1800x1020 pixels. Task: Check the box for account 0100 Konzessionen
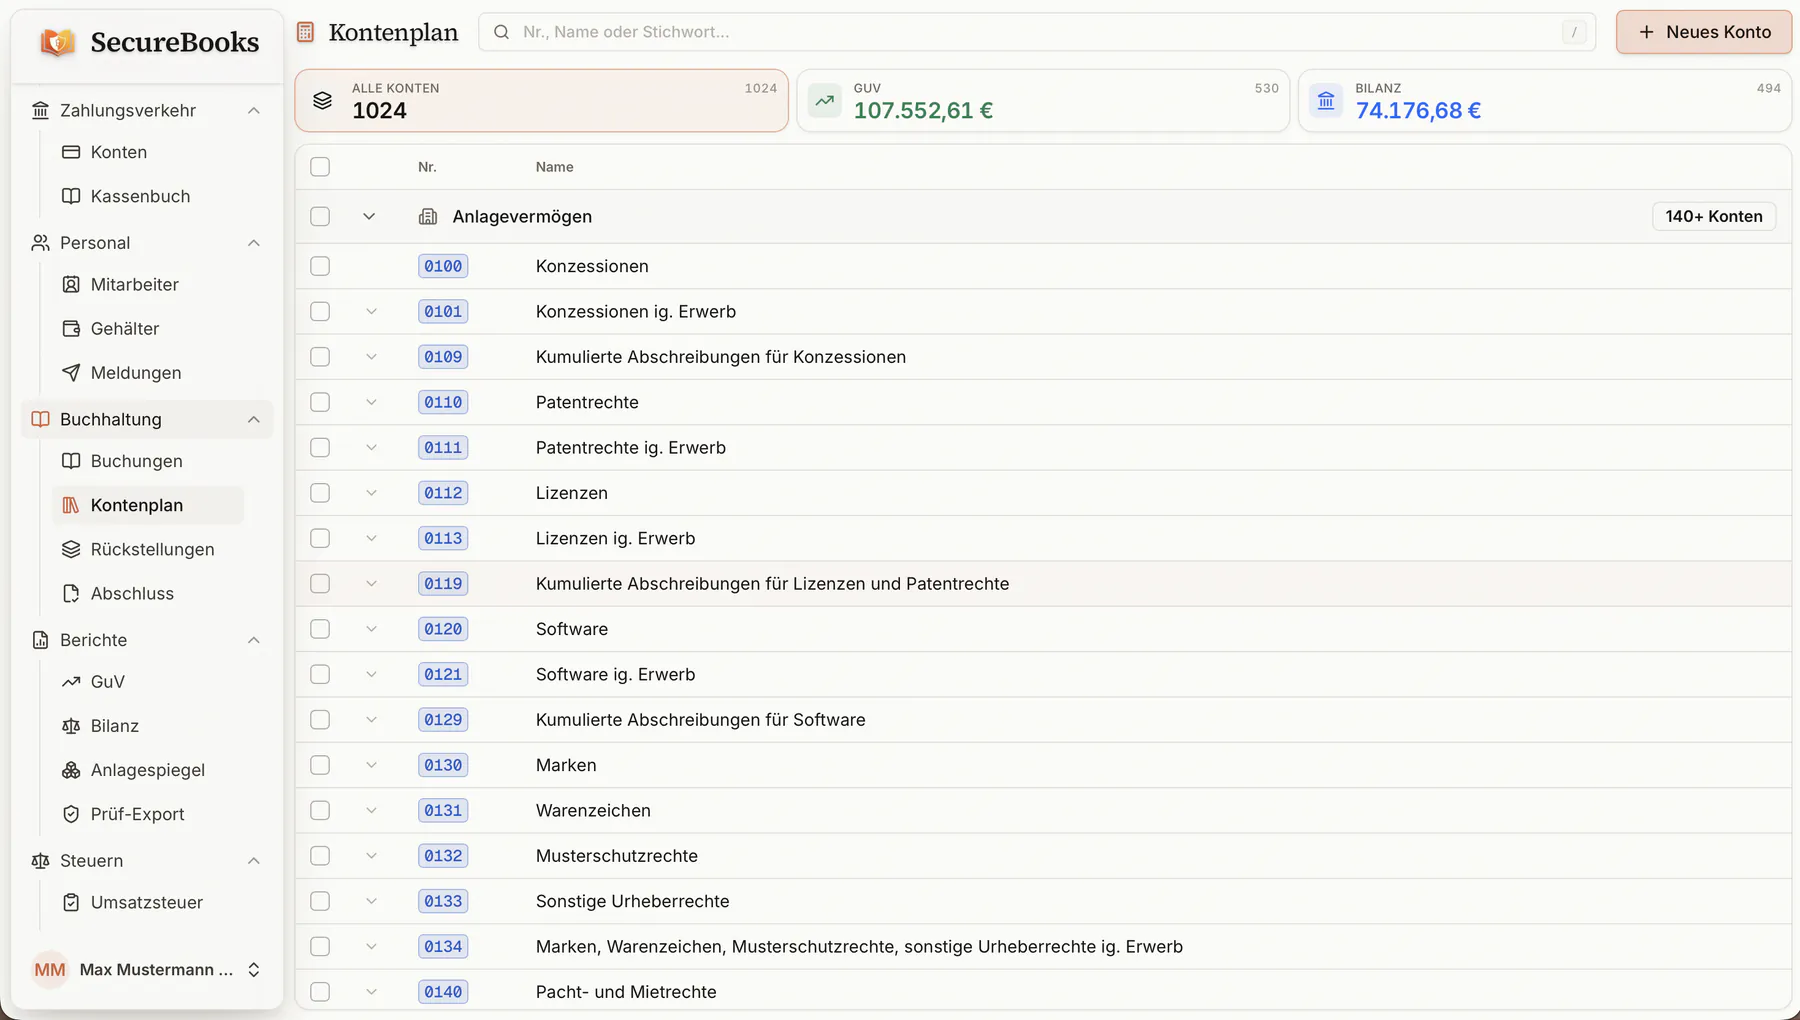pos(320,266)
